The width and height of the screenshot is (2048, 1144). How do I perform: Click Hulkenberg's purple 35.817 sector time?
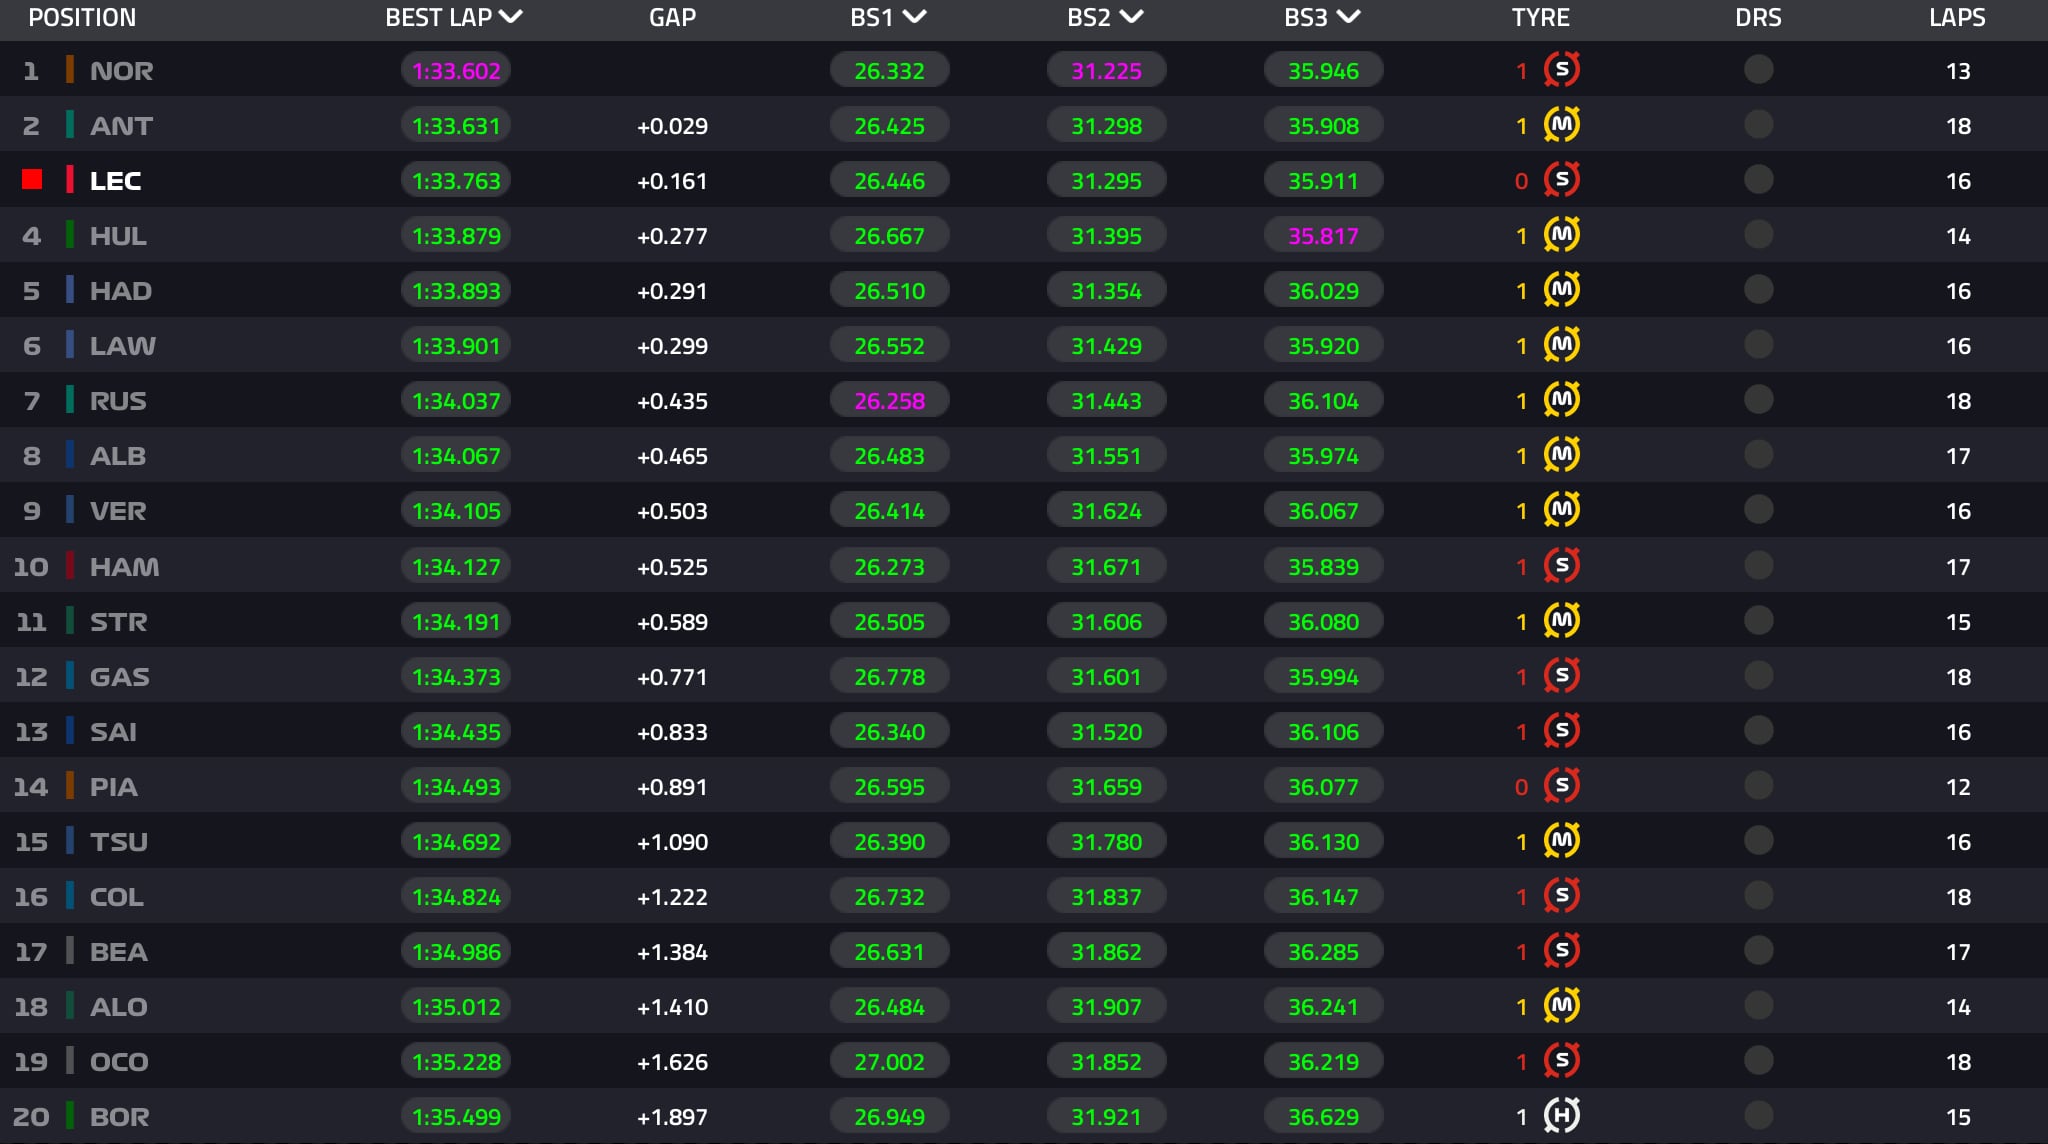coord(1323,236)
